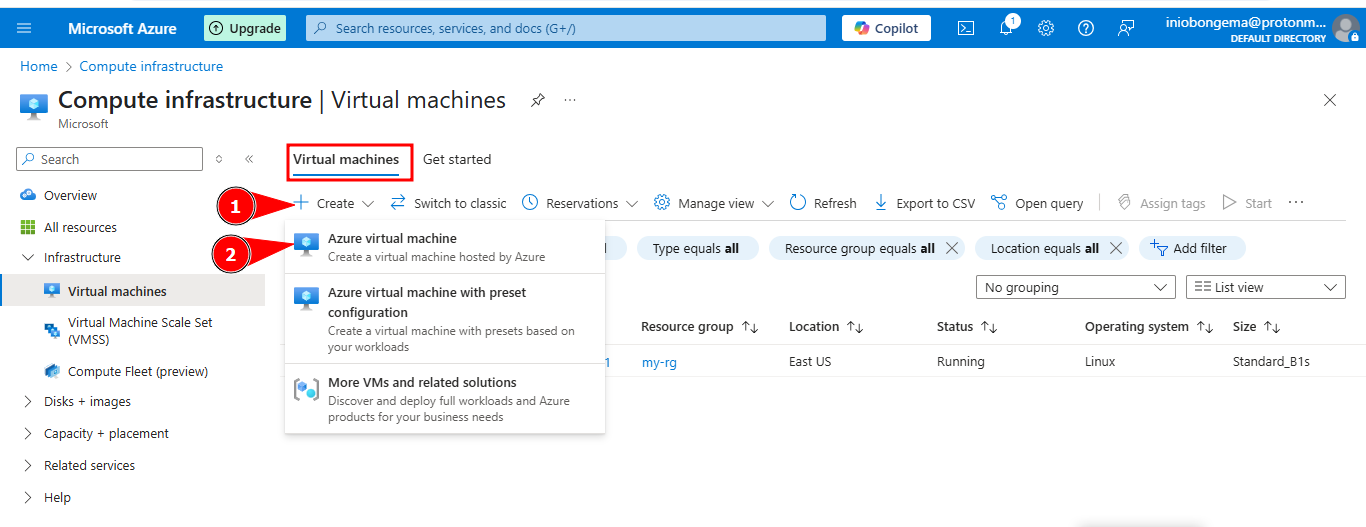Click the Reservations clock icon
The height and width of the screenshot is (527, 1366).
click(530, 203)
